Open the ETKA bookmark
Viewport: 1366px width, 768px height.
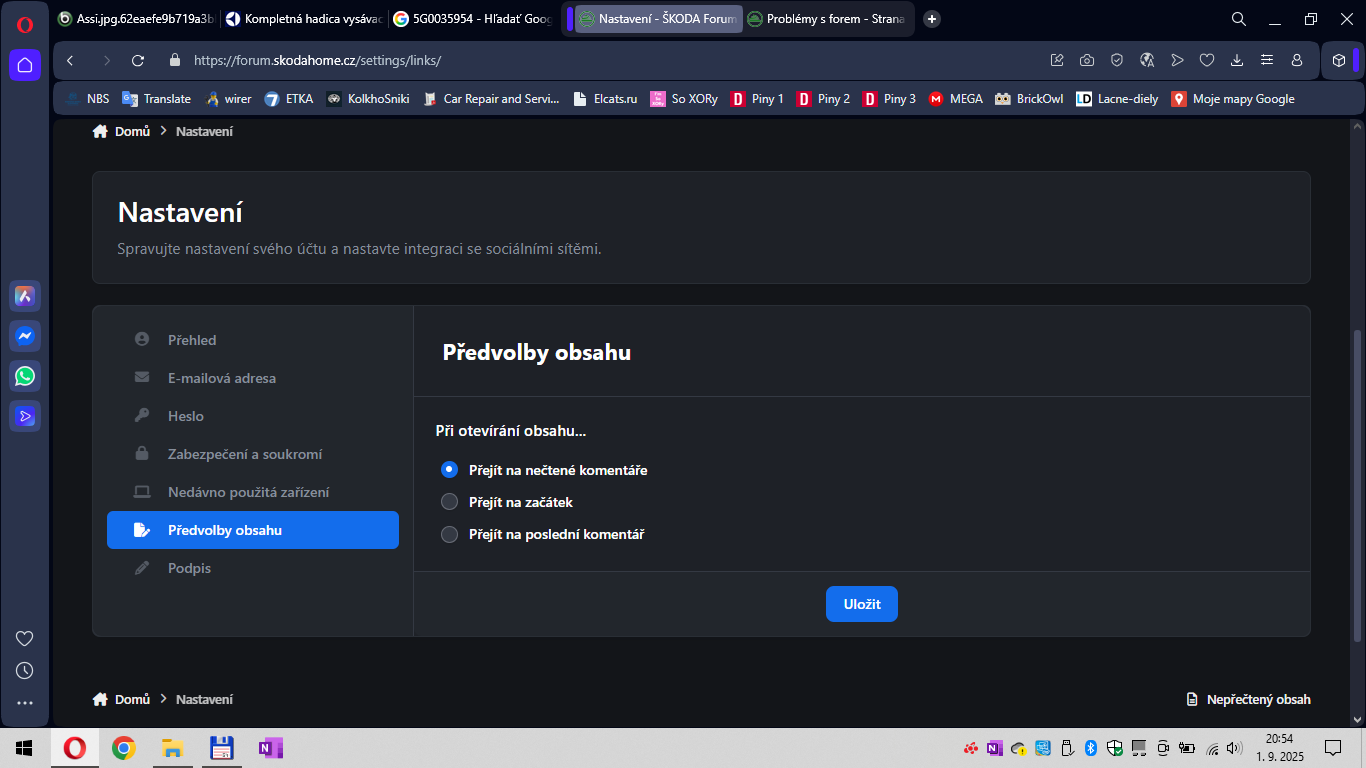click(289, 99)
